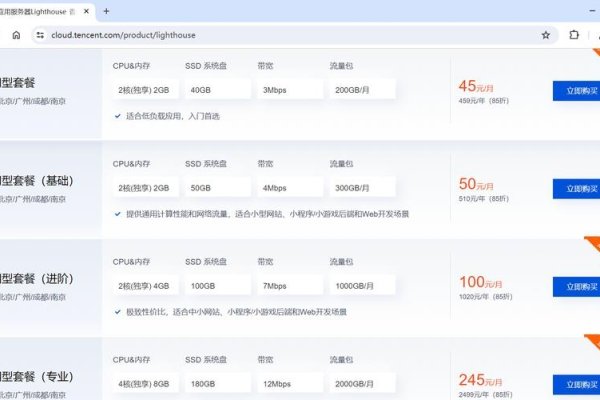Click the 极致性价比 description line
Image resolution: width=600 pixels, height=400 pixels.
pyautogui.click(x=236, y=312)
